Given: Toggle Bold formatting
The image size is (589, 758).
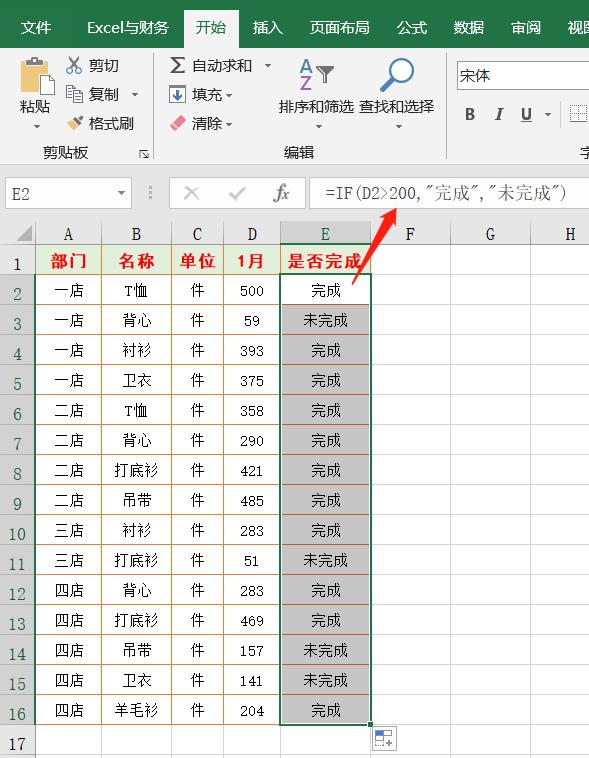Looking at the screenshot, I should pos(470,115).
